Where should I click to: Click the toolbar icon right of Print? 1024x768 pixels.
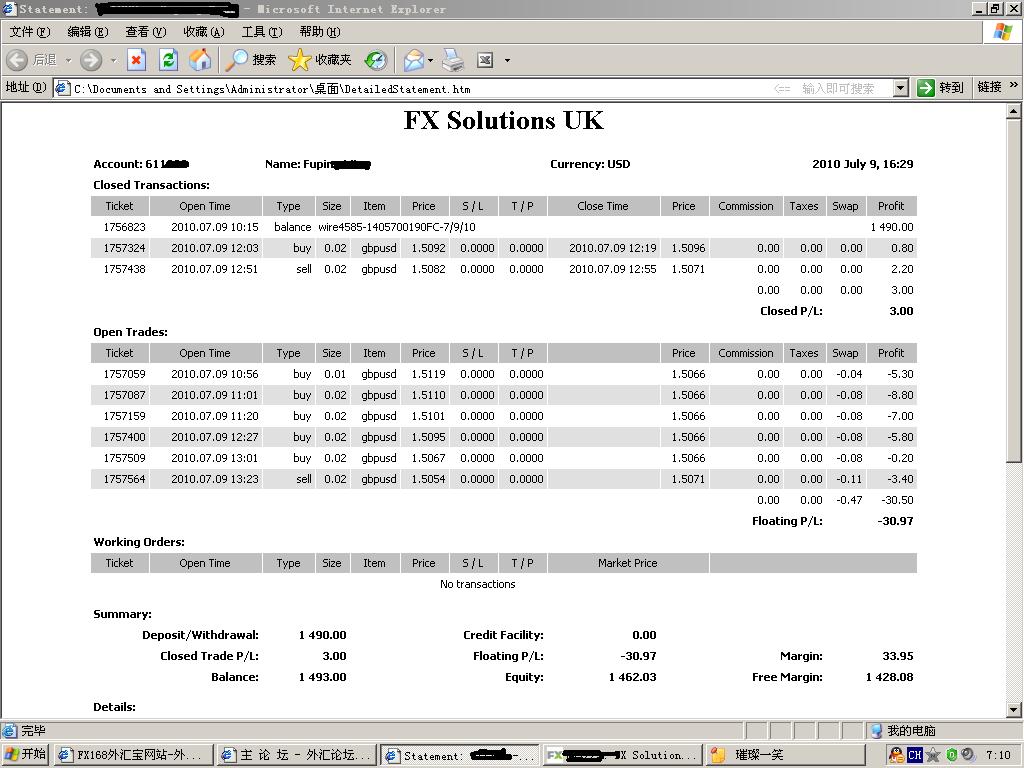(485, 60)
